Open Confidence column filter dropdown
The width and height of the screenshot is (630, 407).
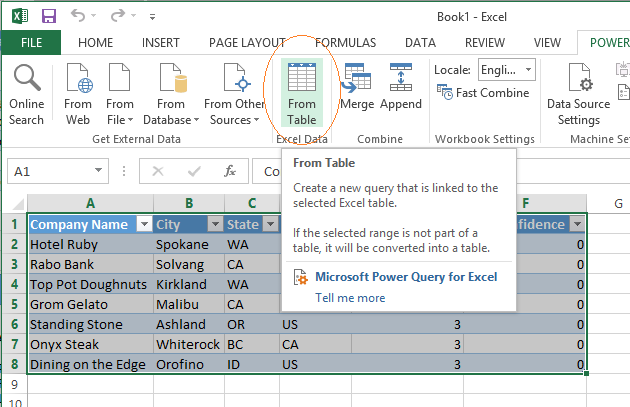[x=577, y=224]
